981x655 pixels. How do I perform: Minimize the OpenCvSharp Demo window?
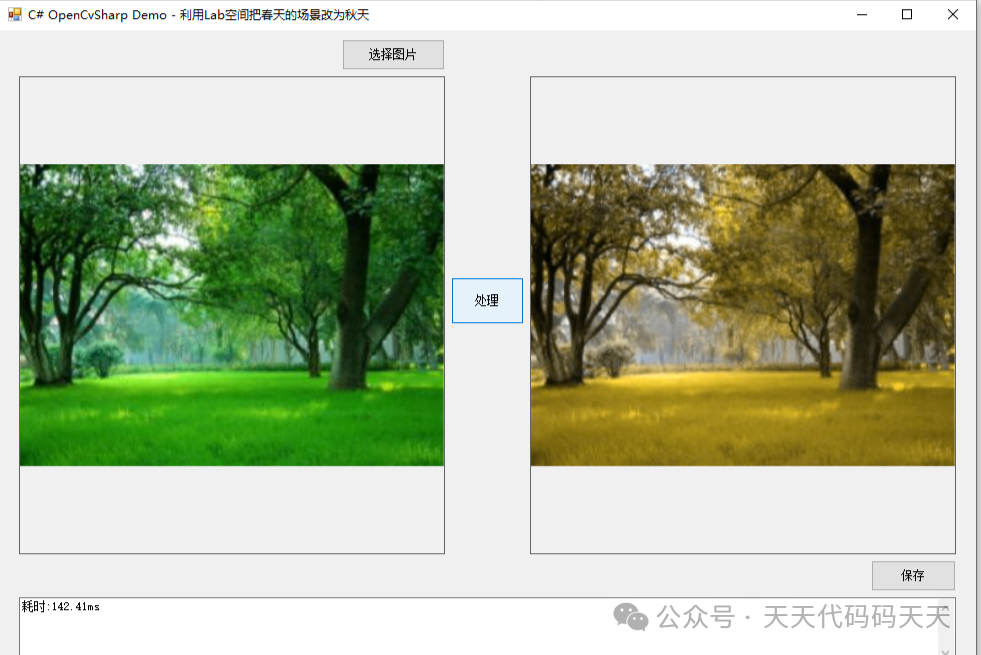click(x=862, y=14)
